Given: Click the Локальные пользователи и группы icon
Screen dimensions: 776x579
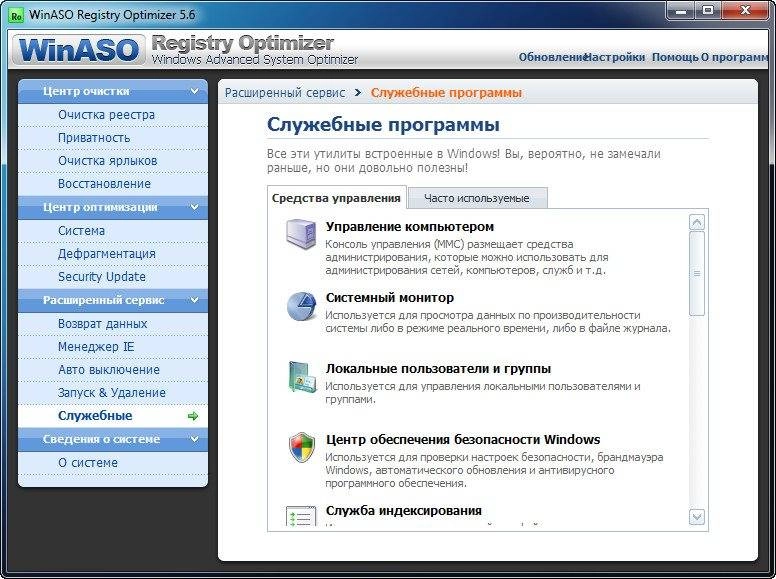Looking at the screenshot, I should pos(302,377).
